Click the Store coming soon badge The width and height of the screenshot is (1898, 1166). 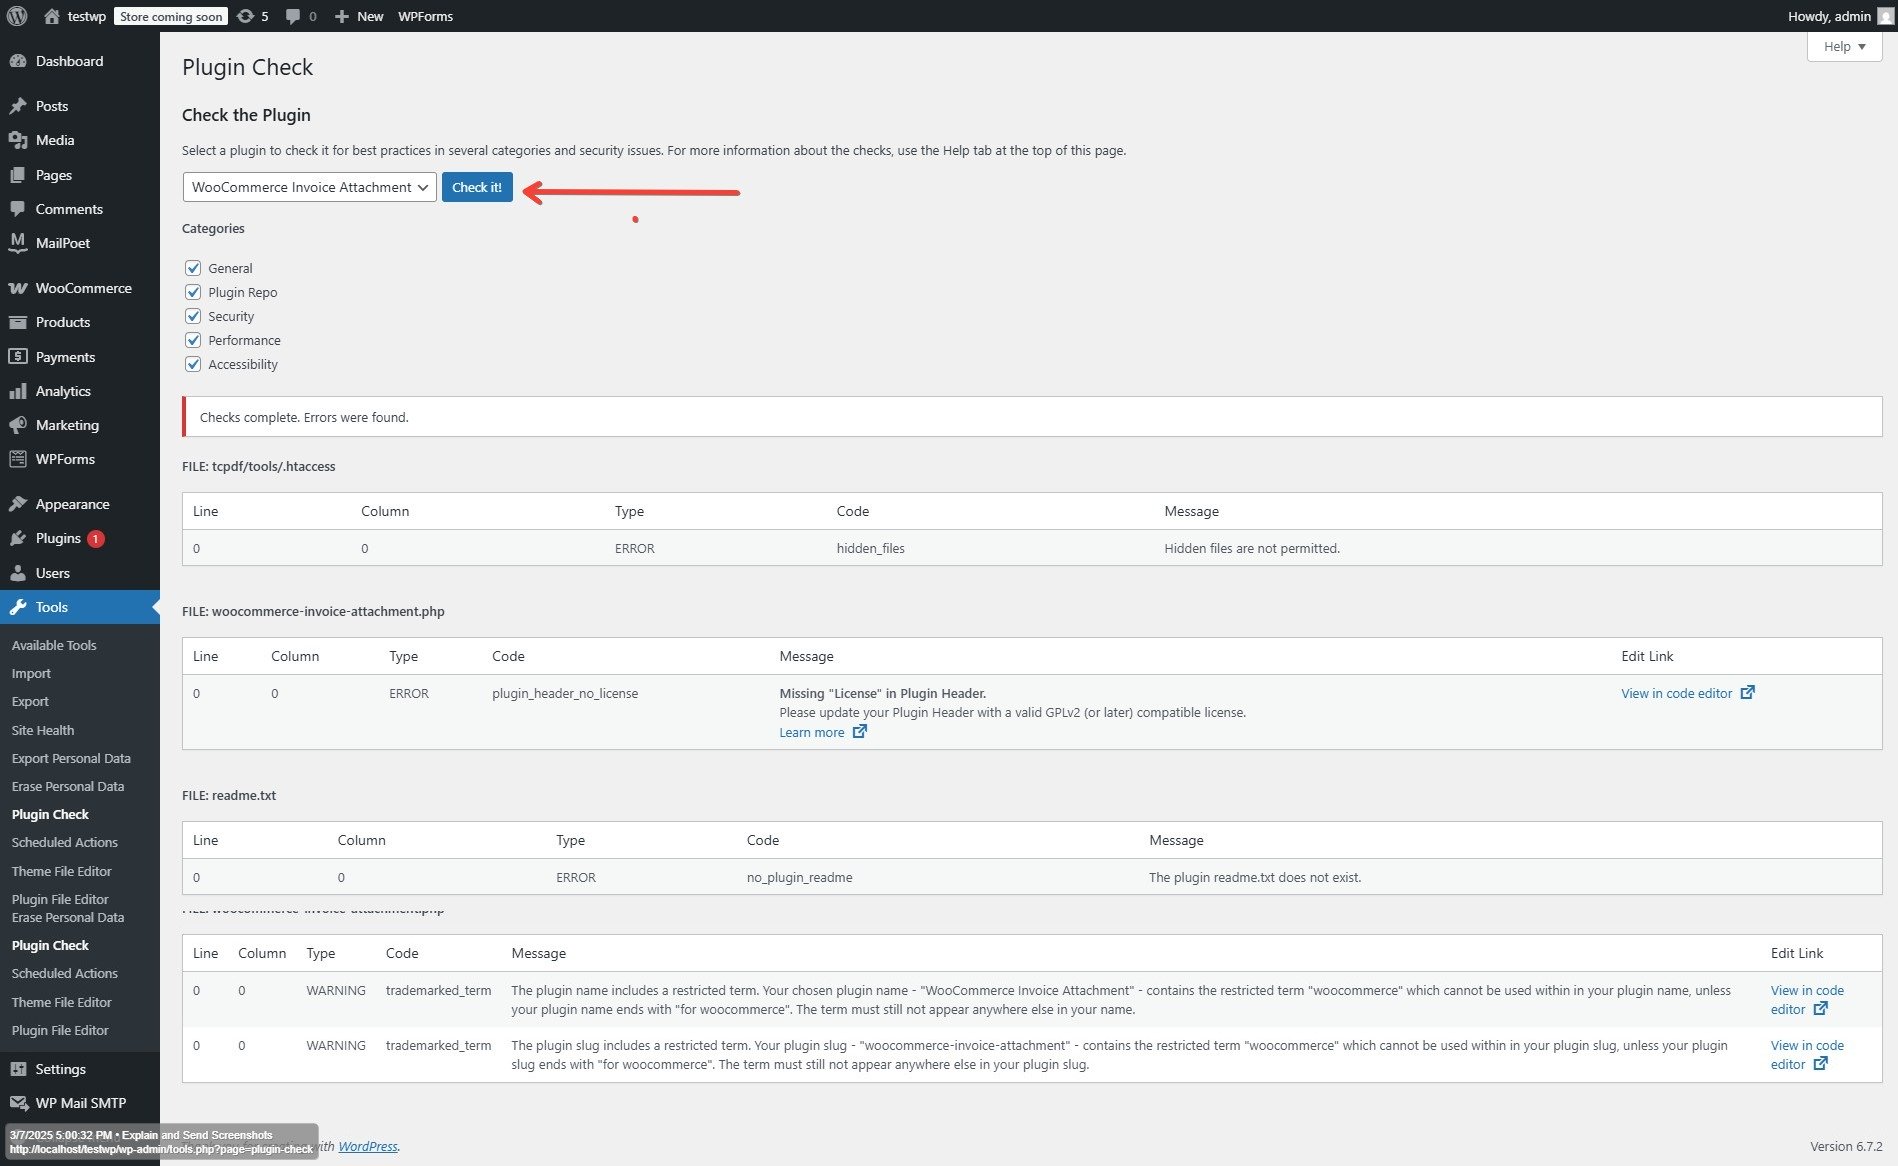pos(171,16)
